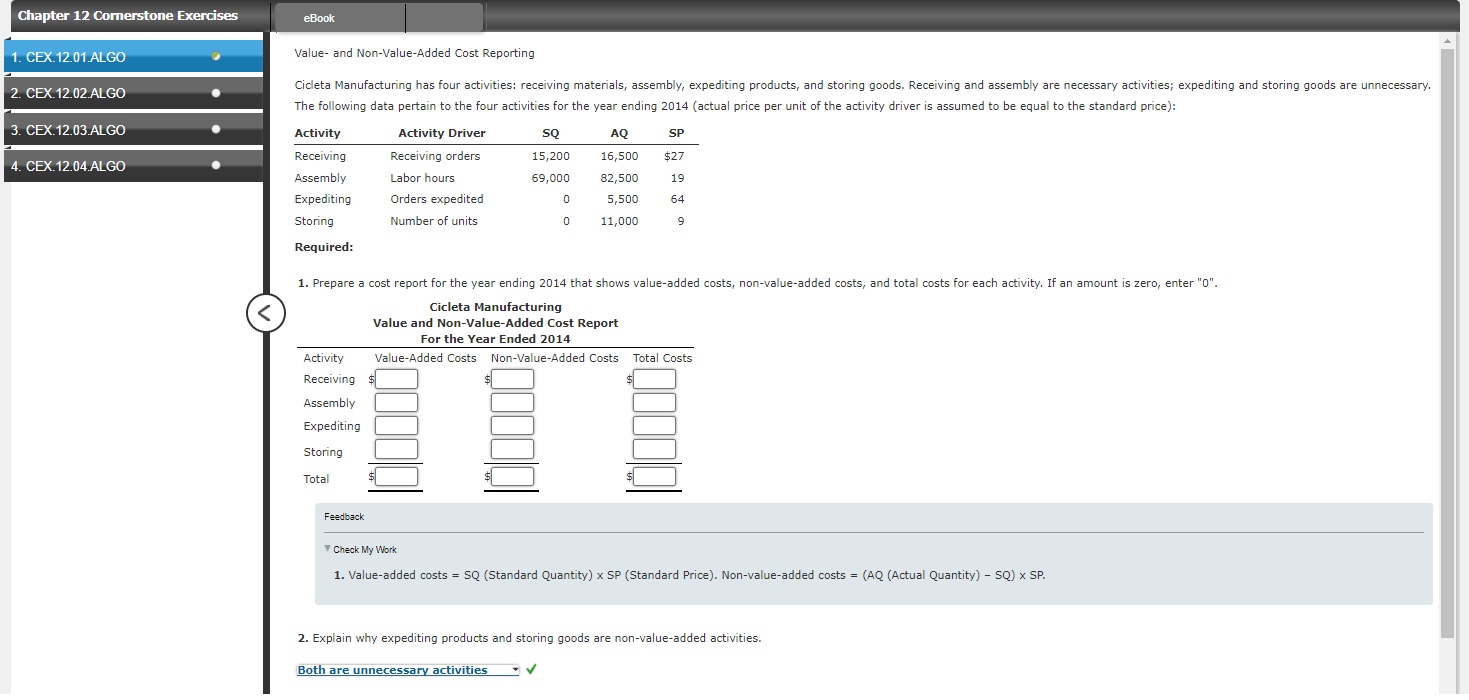
Task: Click Assembly value-added costs field
Action: coord(397,403)
